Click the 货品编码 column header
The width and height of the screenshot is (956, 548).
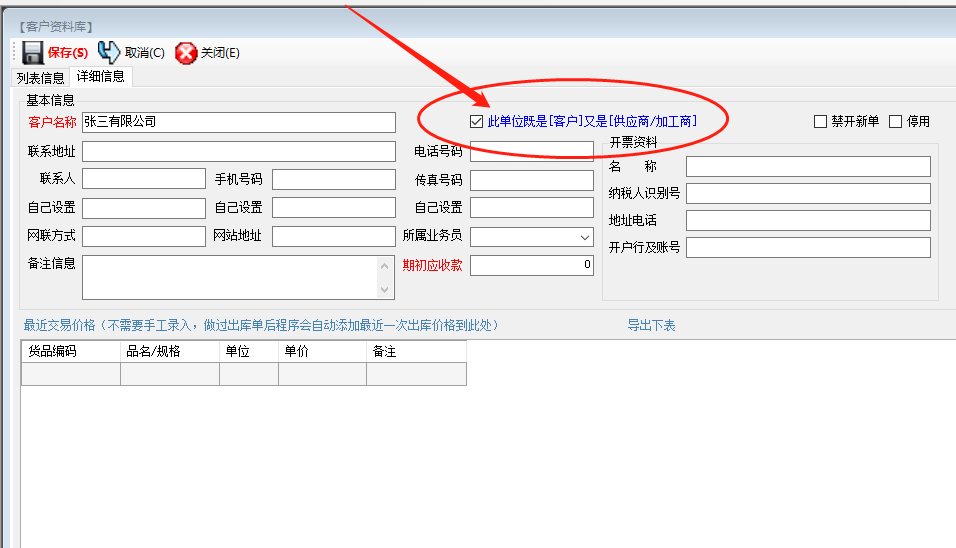click(x=71, y=352)
